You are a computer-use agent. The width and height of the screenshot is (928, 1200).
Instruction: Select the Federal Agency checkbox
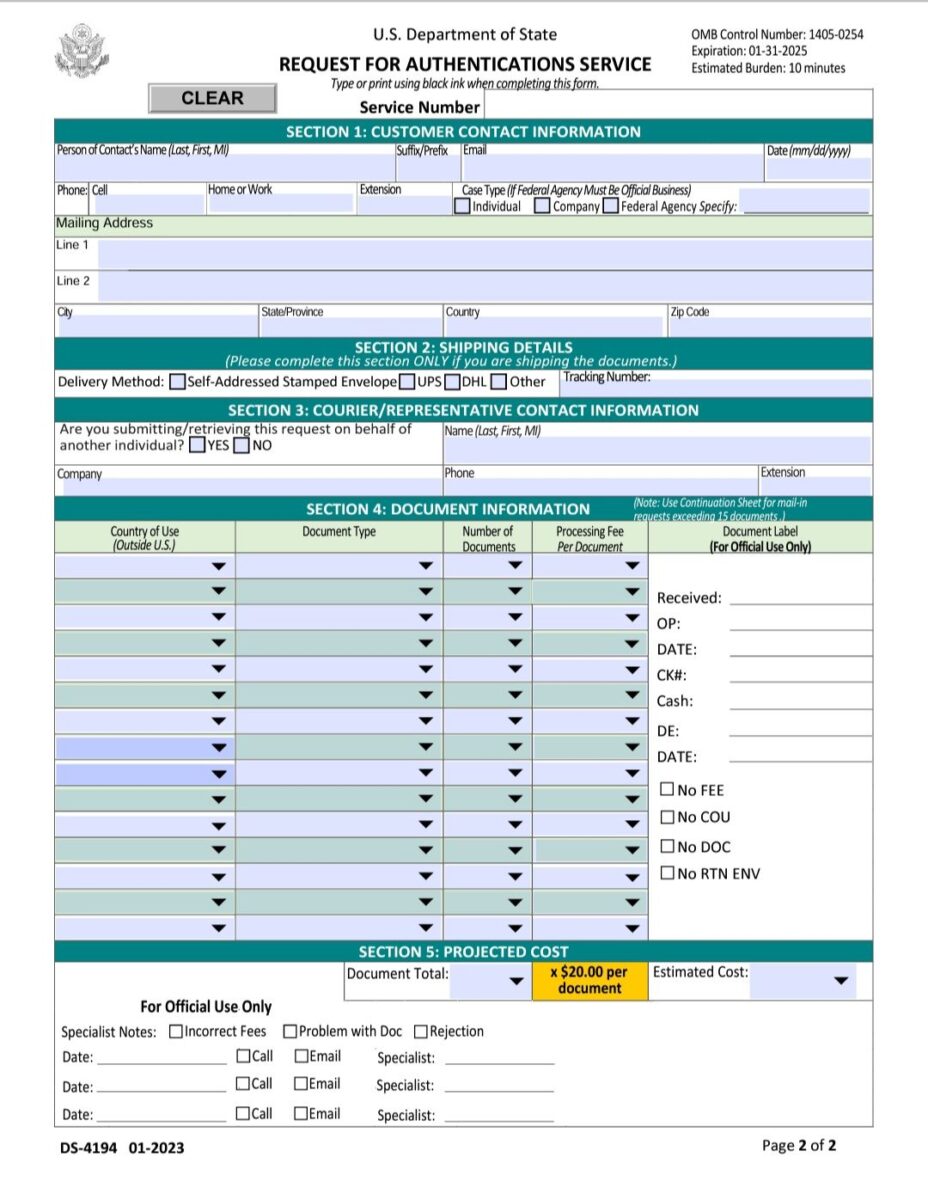608,206
